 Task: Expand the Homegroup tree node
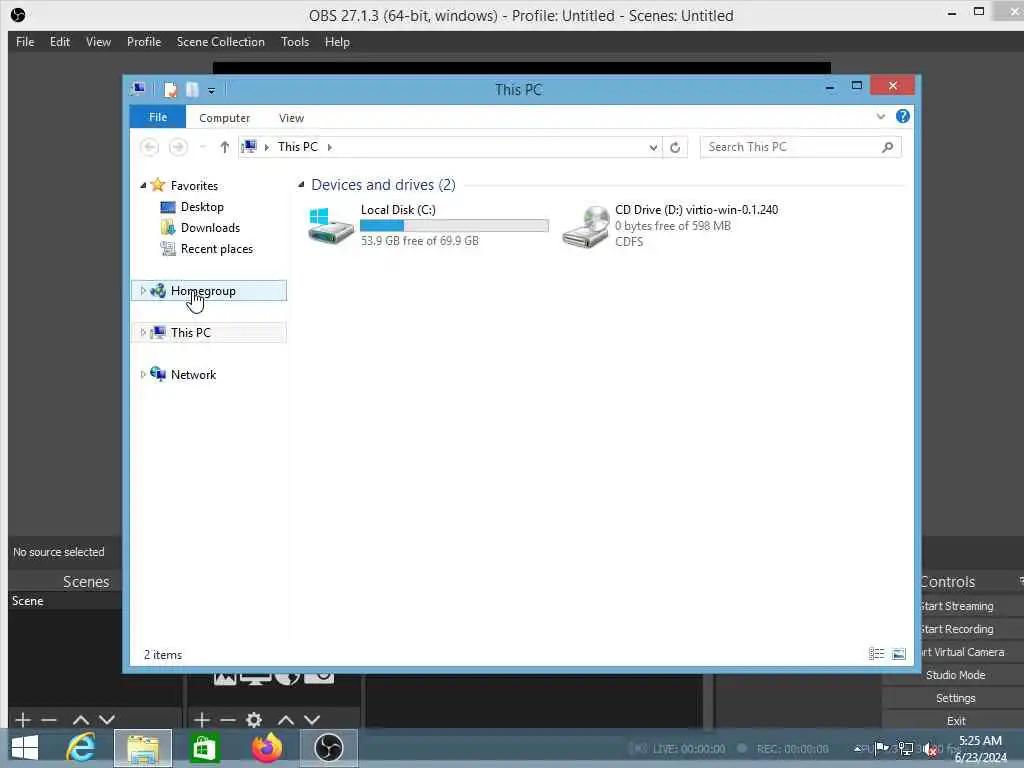(x=143, y=291)
